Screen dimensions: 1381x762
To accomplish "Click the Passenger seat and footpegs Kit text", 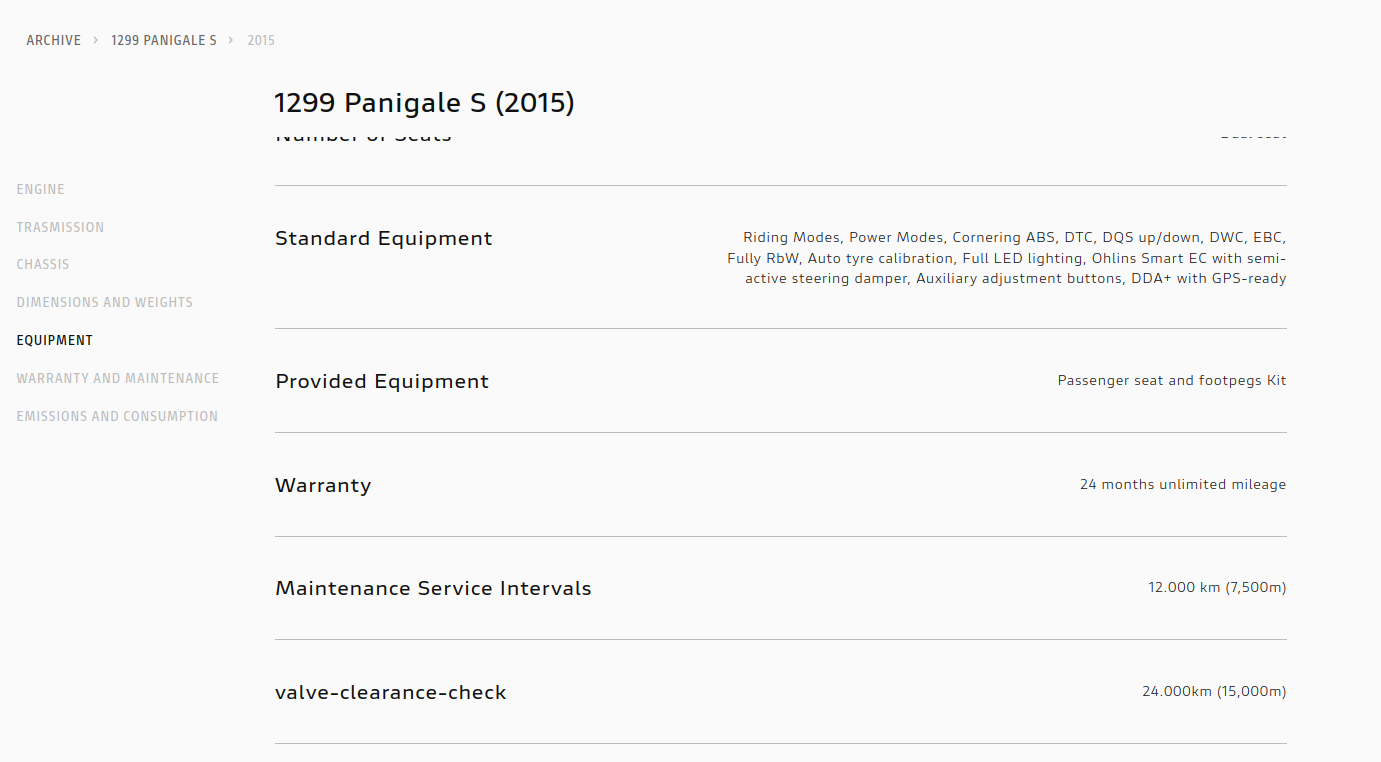I will click(x=1172, y=381).
